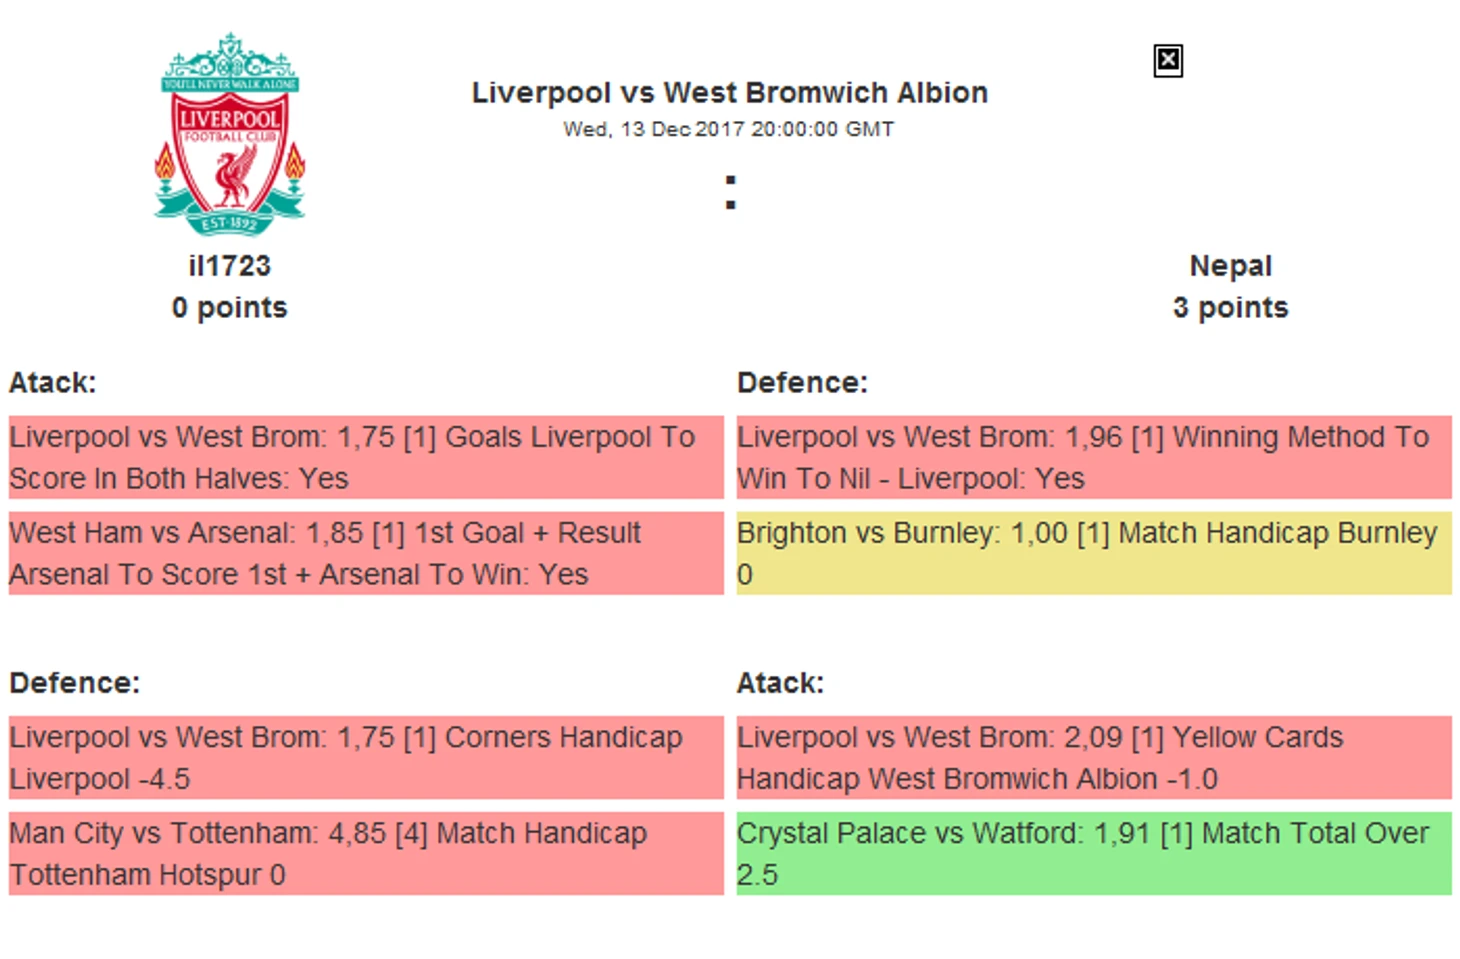This screenshot has height=959, width=1460.
Task: Select Man City vs Tottenham handicap bet
Action: [x=366, y=854]
